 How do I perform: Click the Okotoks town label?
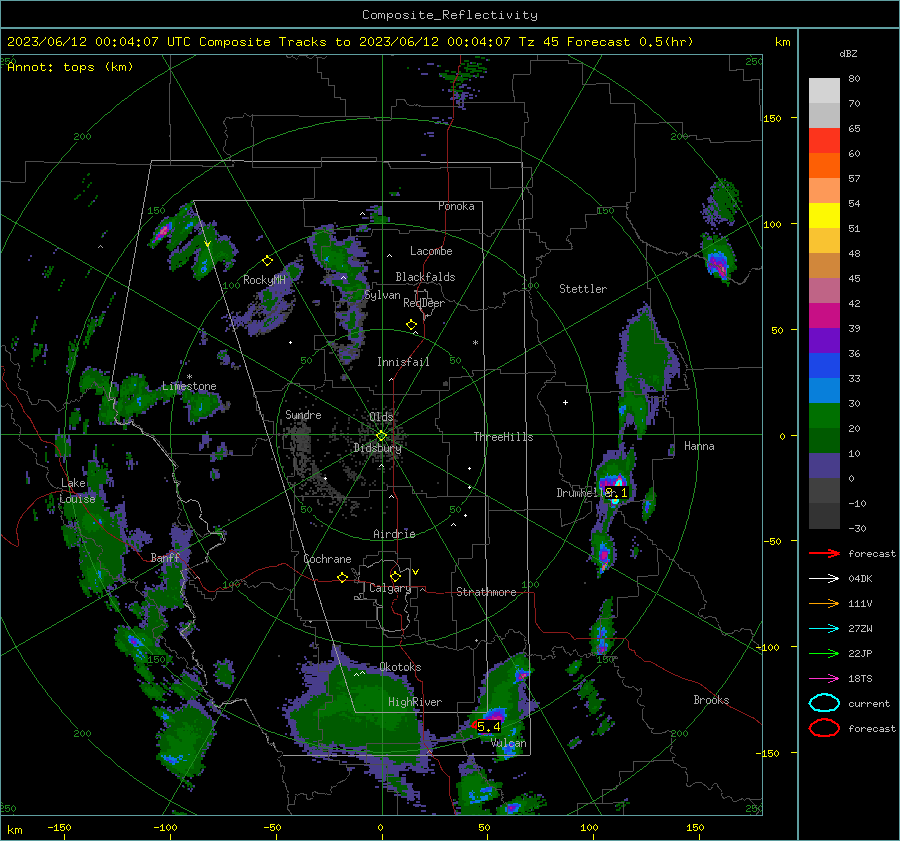coord(400,667)
